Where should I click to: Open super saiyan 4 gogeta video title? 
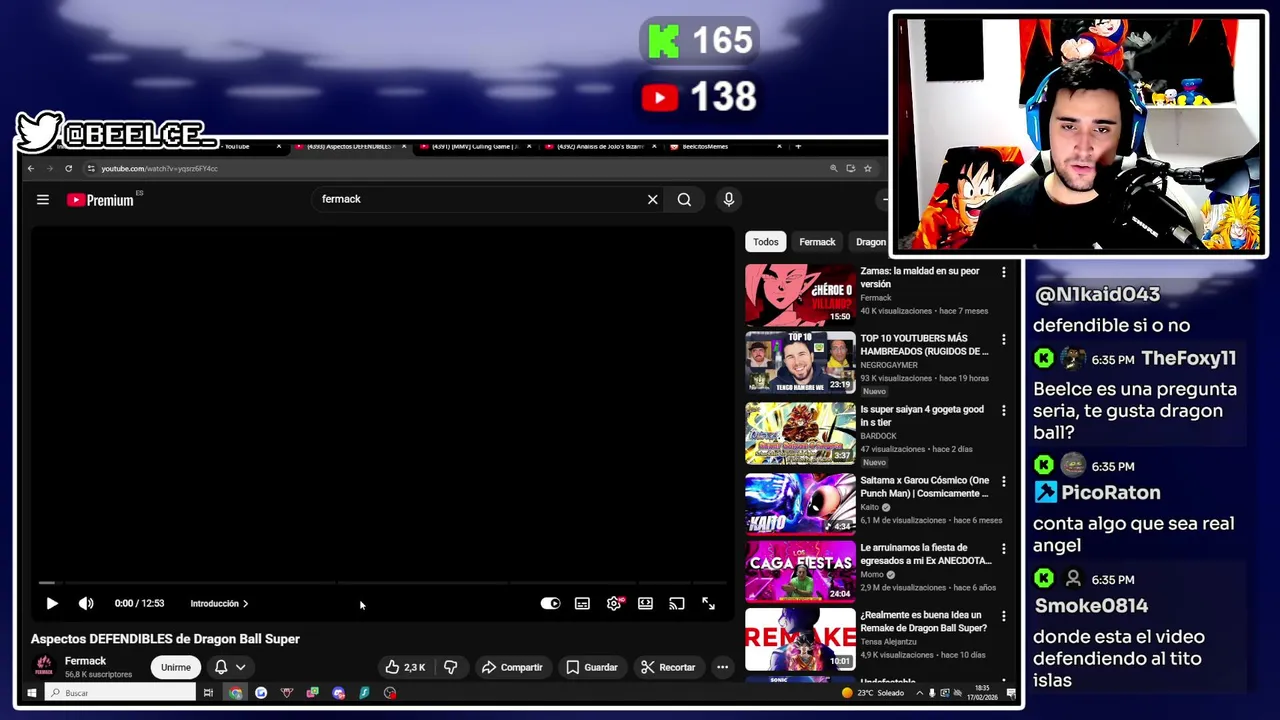coord(922,415)
